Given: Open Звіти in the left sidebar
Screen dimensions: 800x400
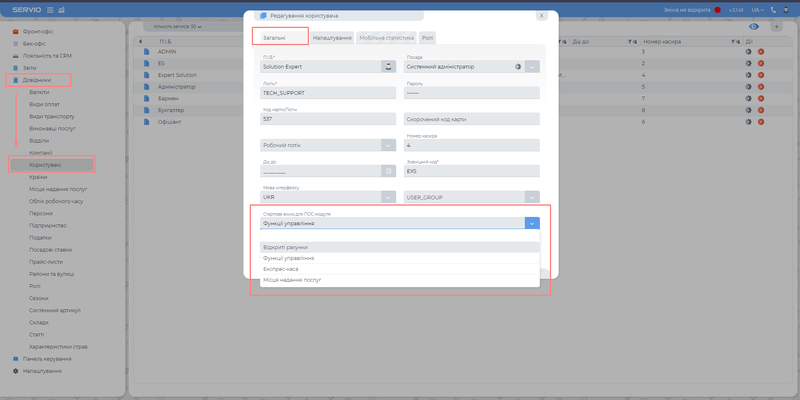Looking at the screenshot, I should pos(30,68).
